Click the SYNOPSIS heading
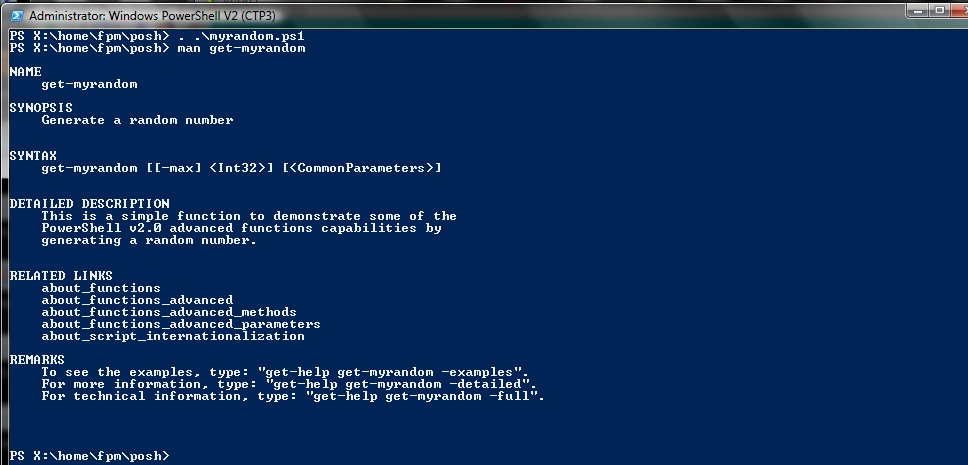968x465 pixels. point(41,107)
